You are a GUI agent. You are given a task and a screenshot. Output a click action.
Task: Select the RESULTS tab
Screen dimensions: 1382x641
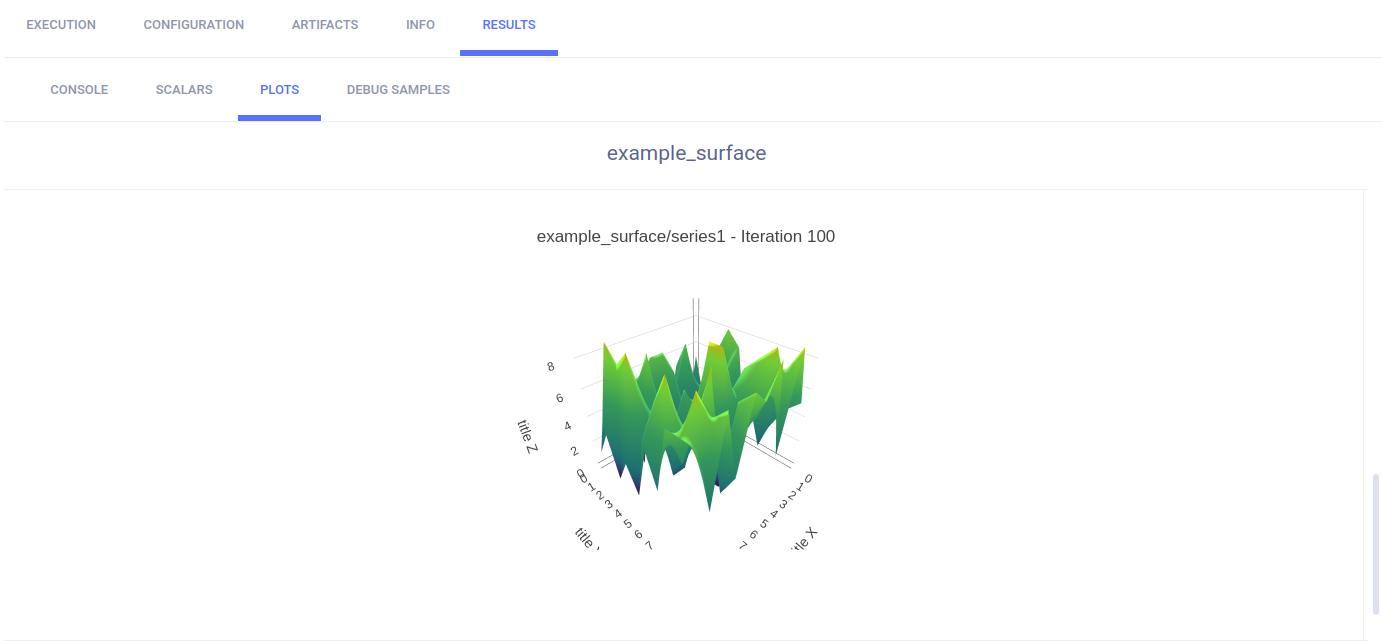pyautogui.click(x=509, y=25)
